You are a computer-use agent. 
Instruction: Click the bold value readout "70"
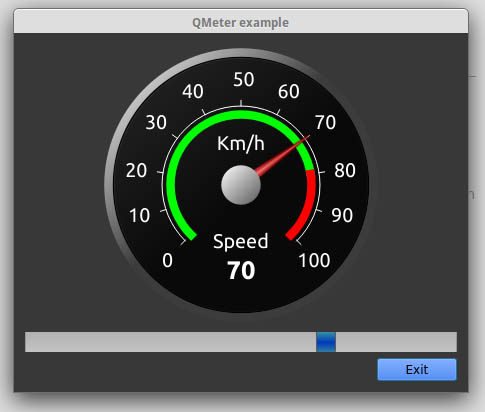pos(241,270)
